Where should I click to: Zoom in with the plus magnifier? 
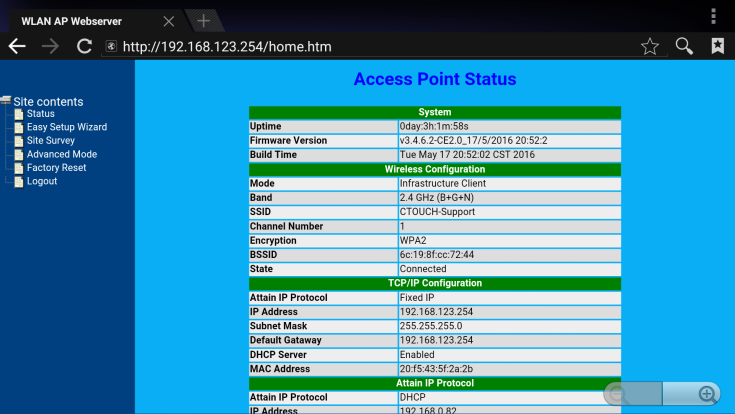pyautogui.click(x=707, y=394)
